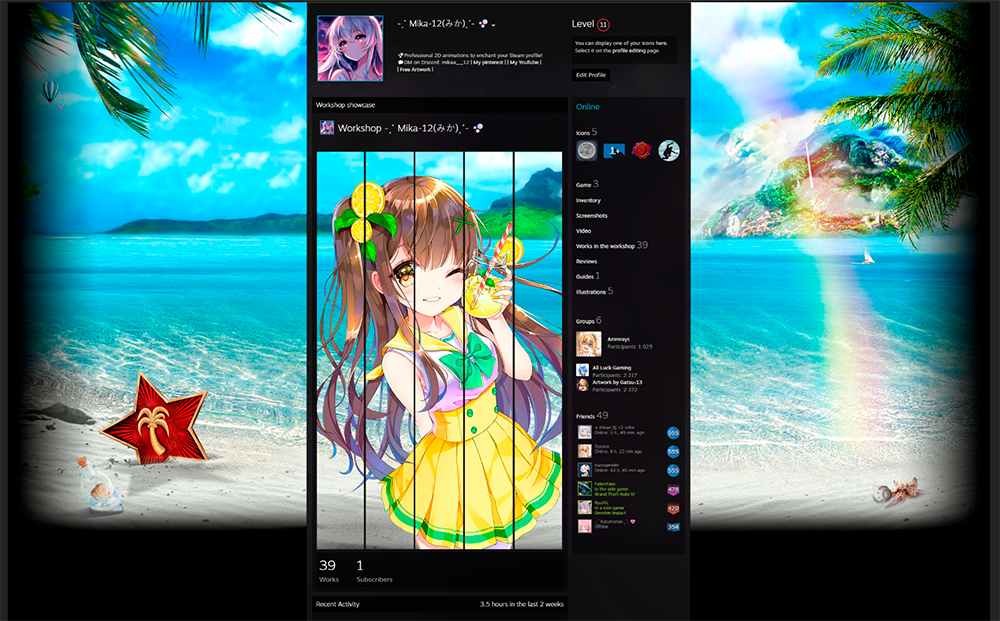The height and width of the screenshot is (621, 1000).
Task: Click the RyvViL friend avatar
Action: click(584, 508)
